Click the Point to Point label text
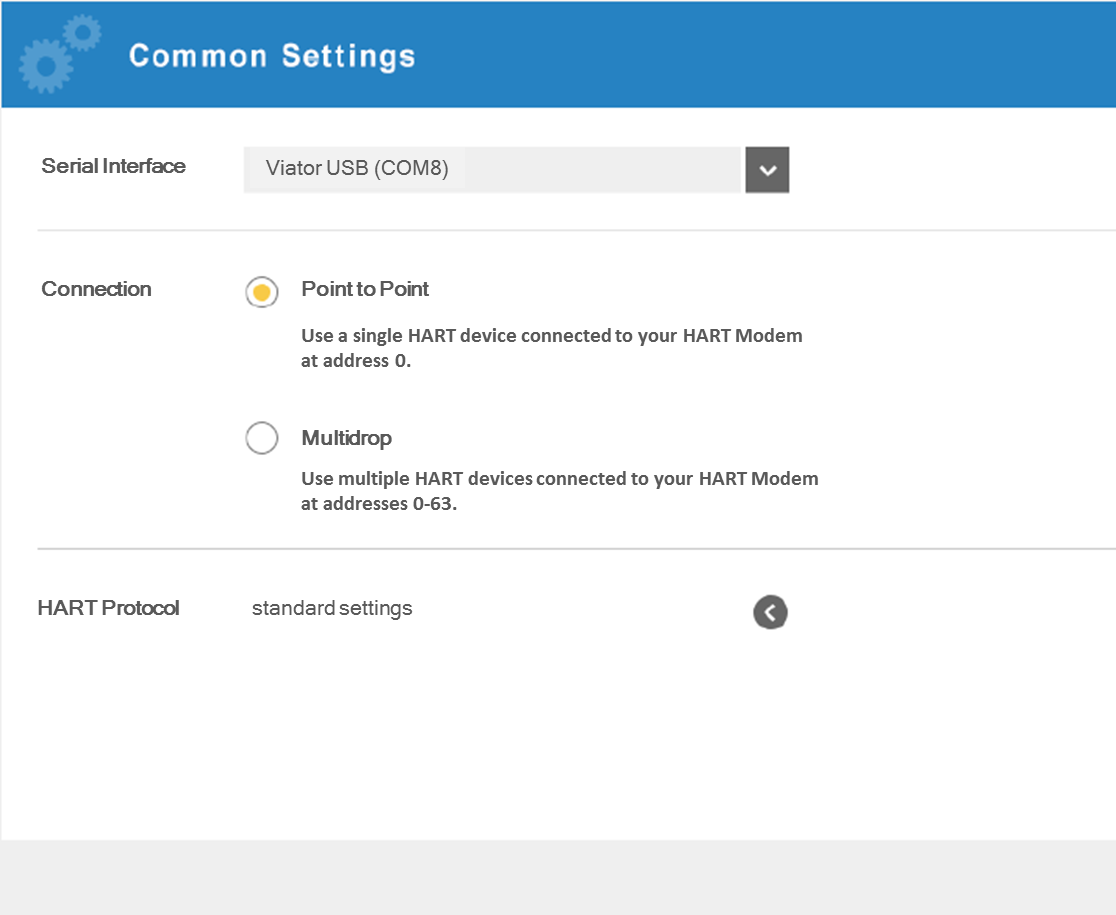This screenshot has height=915, width=1116. click(365, 289)
